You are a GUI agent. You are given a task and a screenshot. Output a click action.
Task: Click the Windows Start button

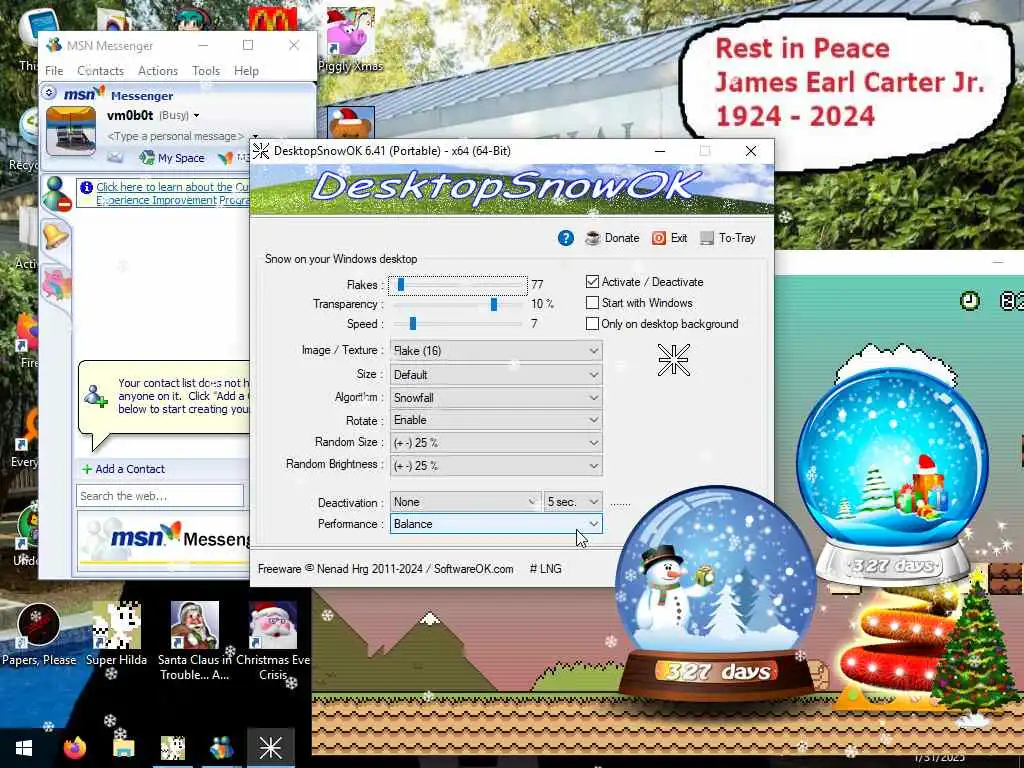pyautogui.click(x=24, y=748)
